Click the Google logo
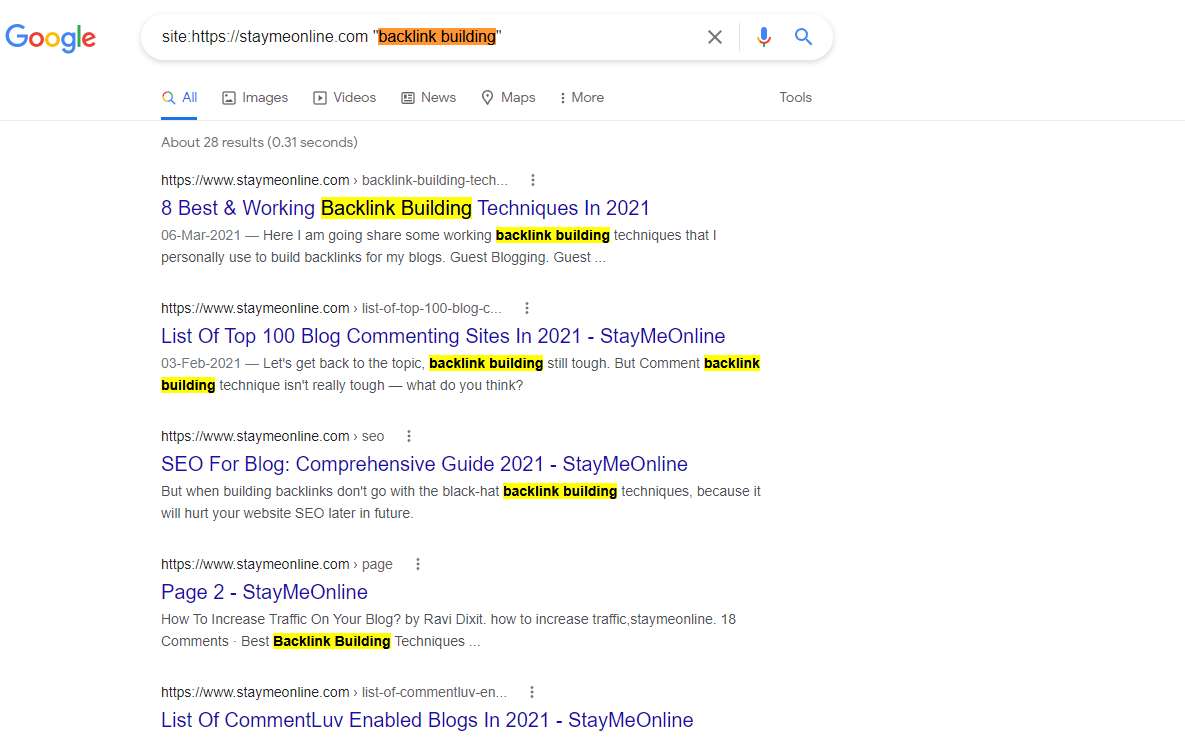This screenshot has width=1185, height=739. 51,38
